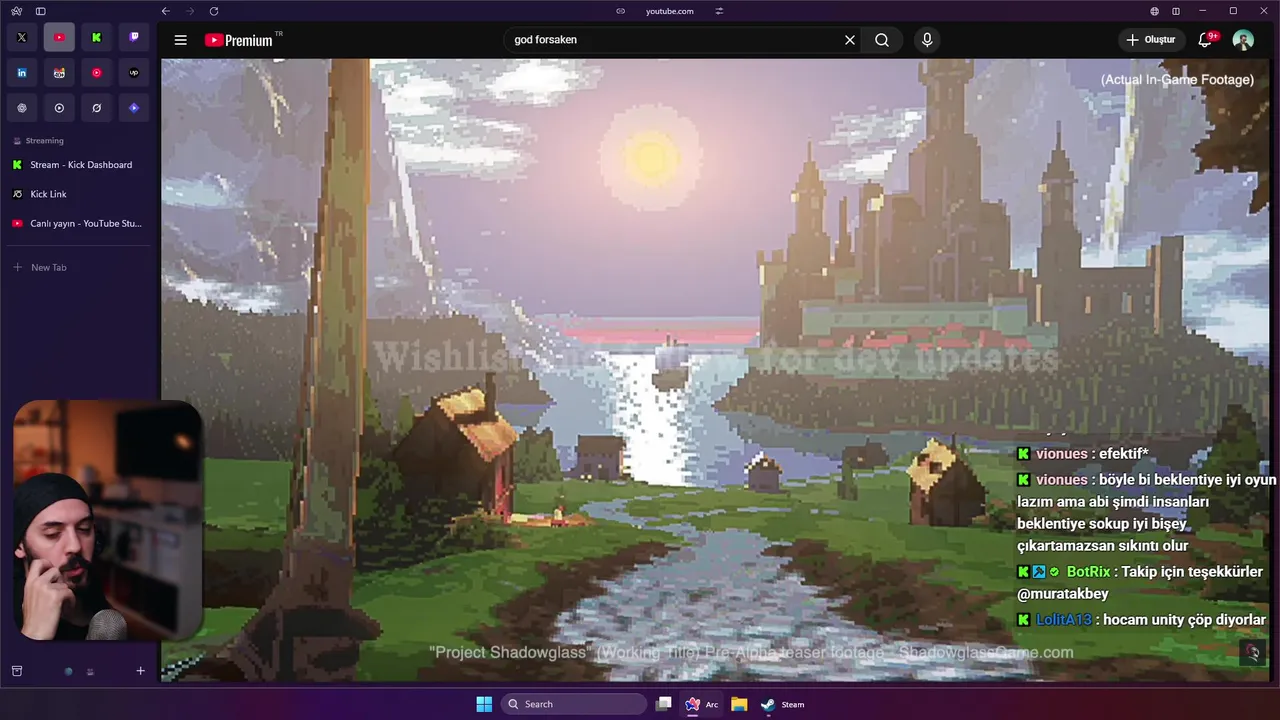
Task: Open the white play-circle pinned favorite
Action: tap(59, 108)
